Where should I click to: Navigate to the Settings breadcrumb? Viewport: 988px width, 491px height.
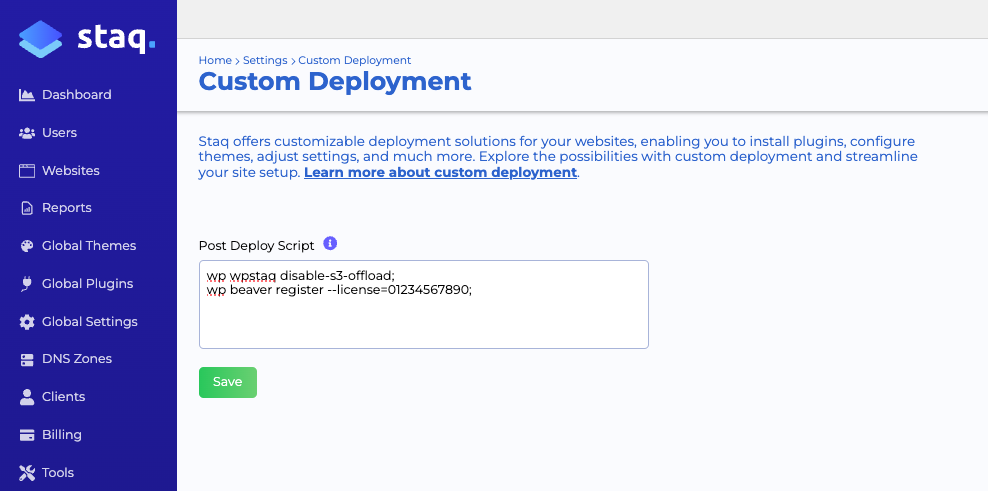(264, 61)
